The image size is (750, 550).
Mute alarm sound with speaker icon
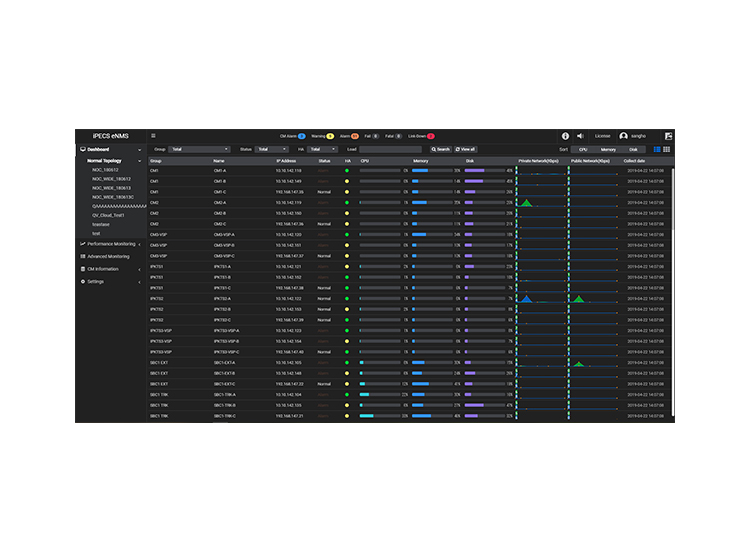click(x=580, y=136)
